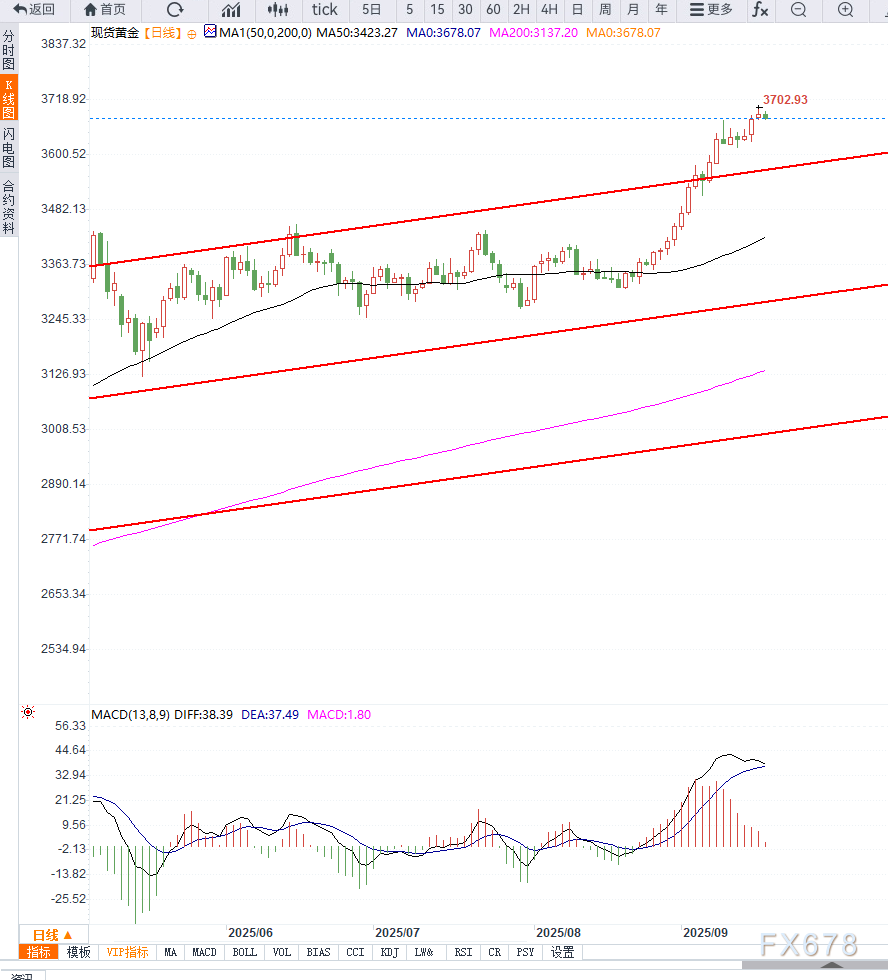Image resolution: width=888 pixels, height=980 pixels.
Task: Switch to candlestick chart icon
Action: click(x=279, y=10)
